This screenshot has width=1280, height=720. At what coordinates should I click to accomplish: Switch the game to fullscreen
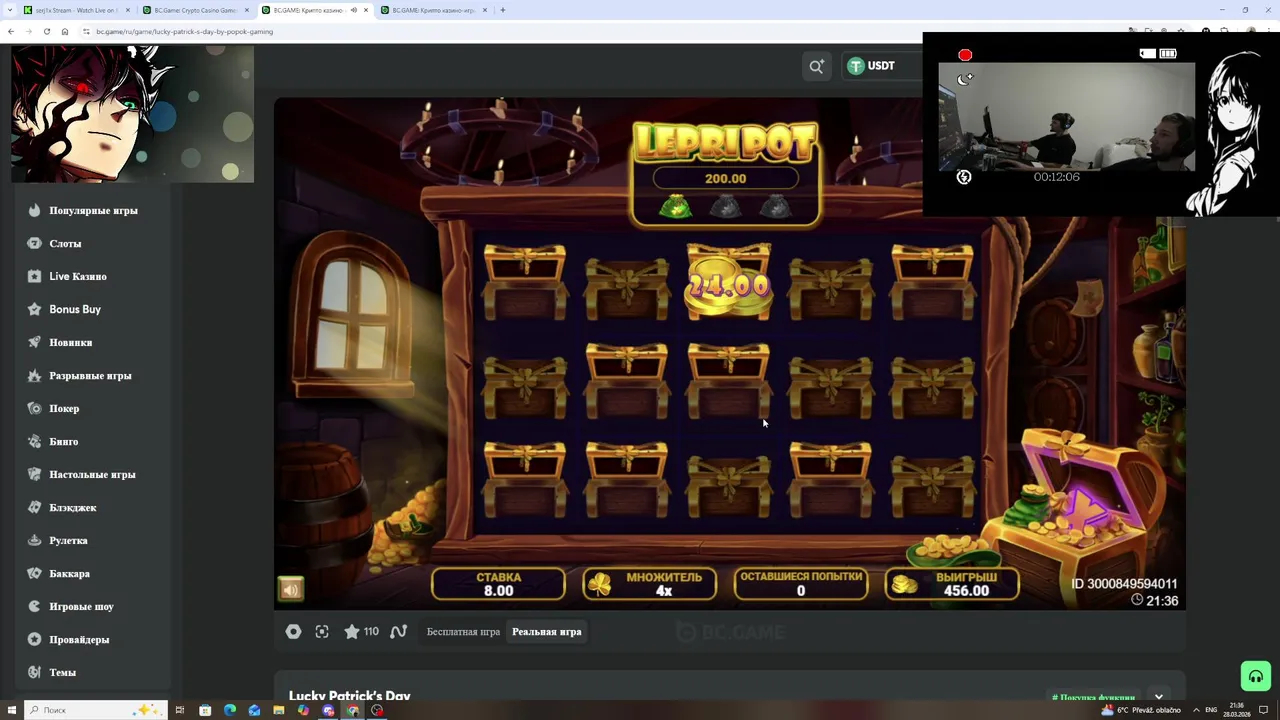click(322, 632)
